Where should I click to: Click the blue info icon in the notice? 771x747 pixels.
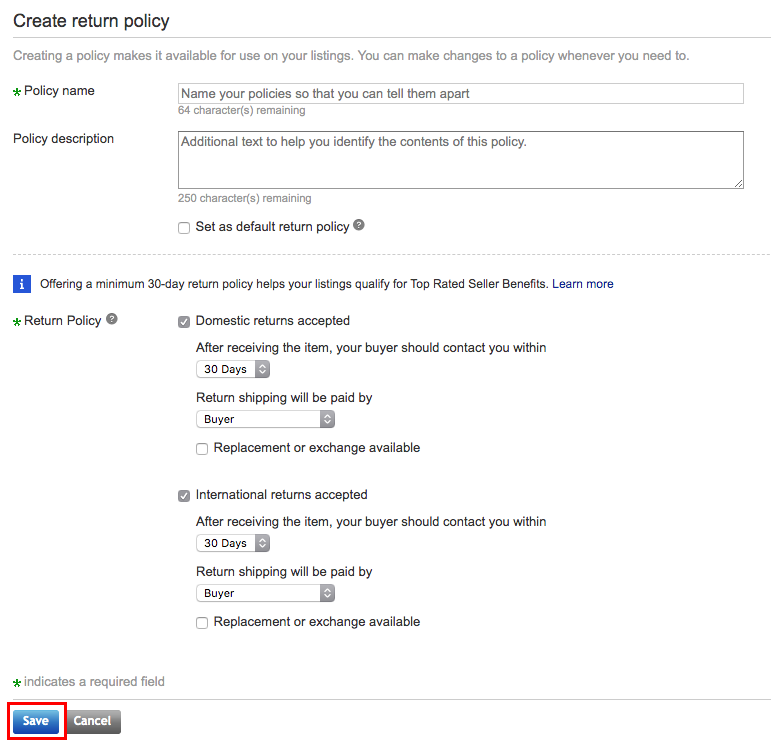point(22,284)
